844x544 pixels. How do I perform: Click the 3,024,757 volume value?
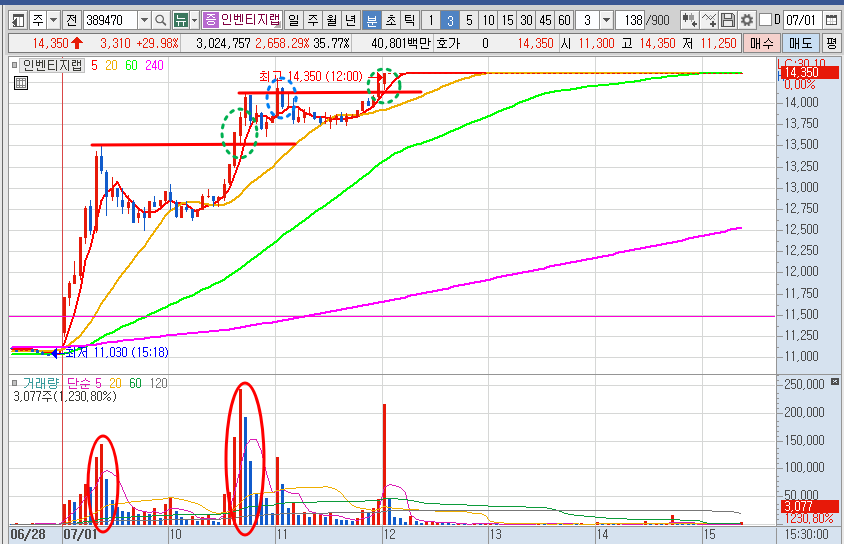224,43
